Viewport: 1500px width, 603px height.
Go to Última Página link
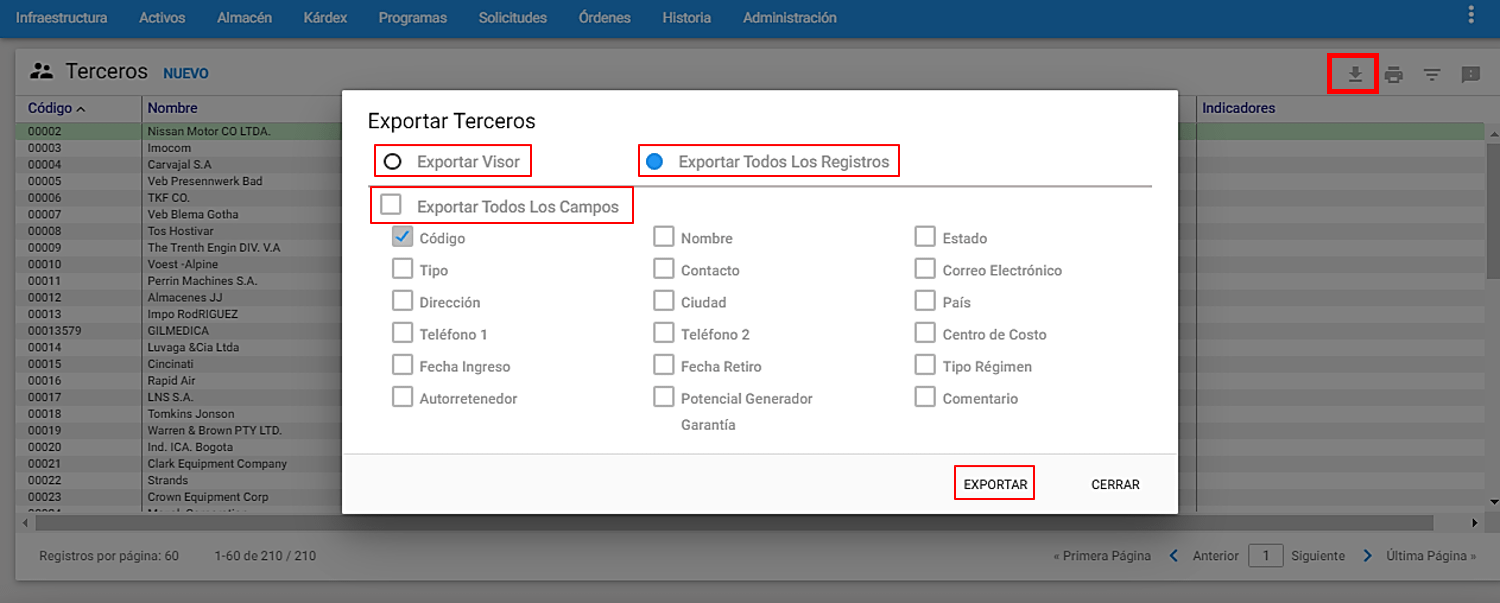coord(1432,555)
